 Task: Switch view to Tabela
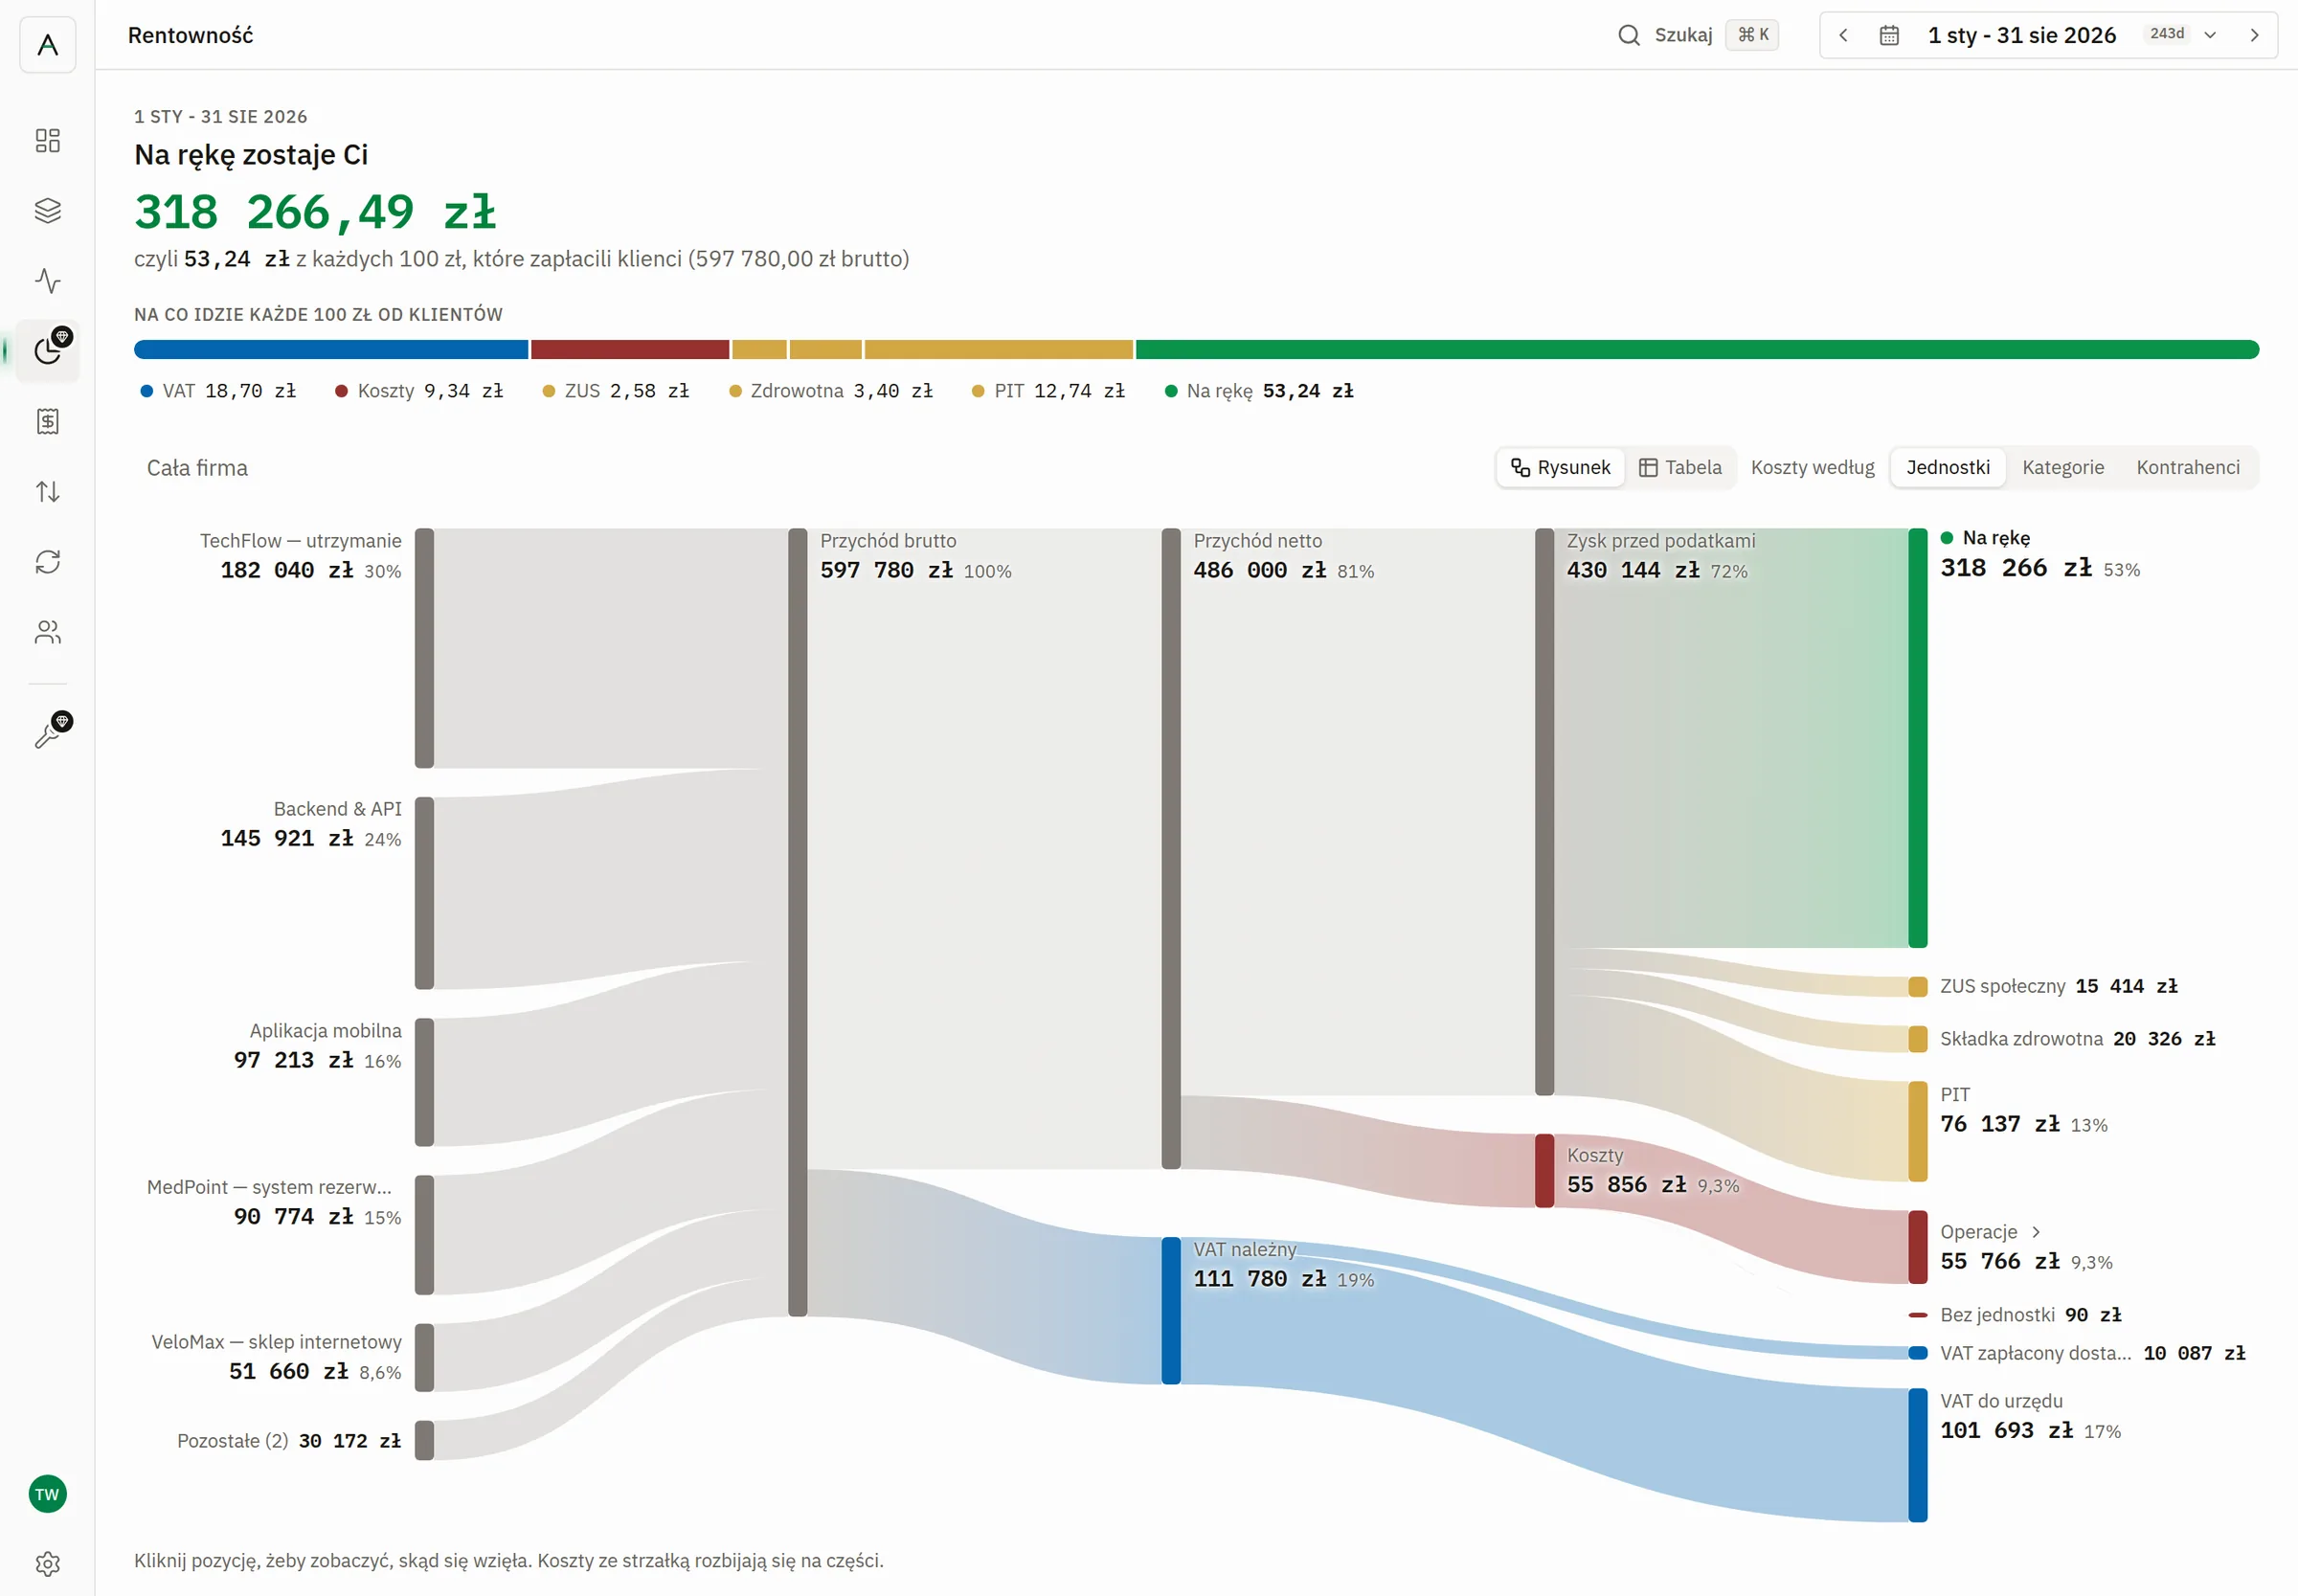(1680, 467)
